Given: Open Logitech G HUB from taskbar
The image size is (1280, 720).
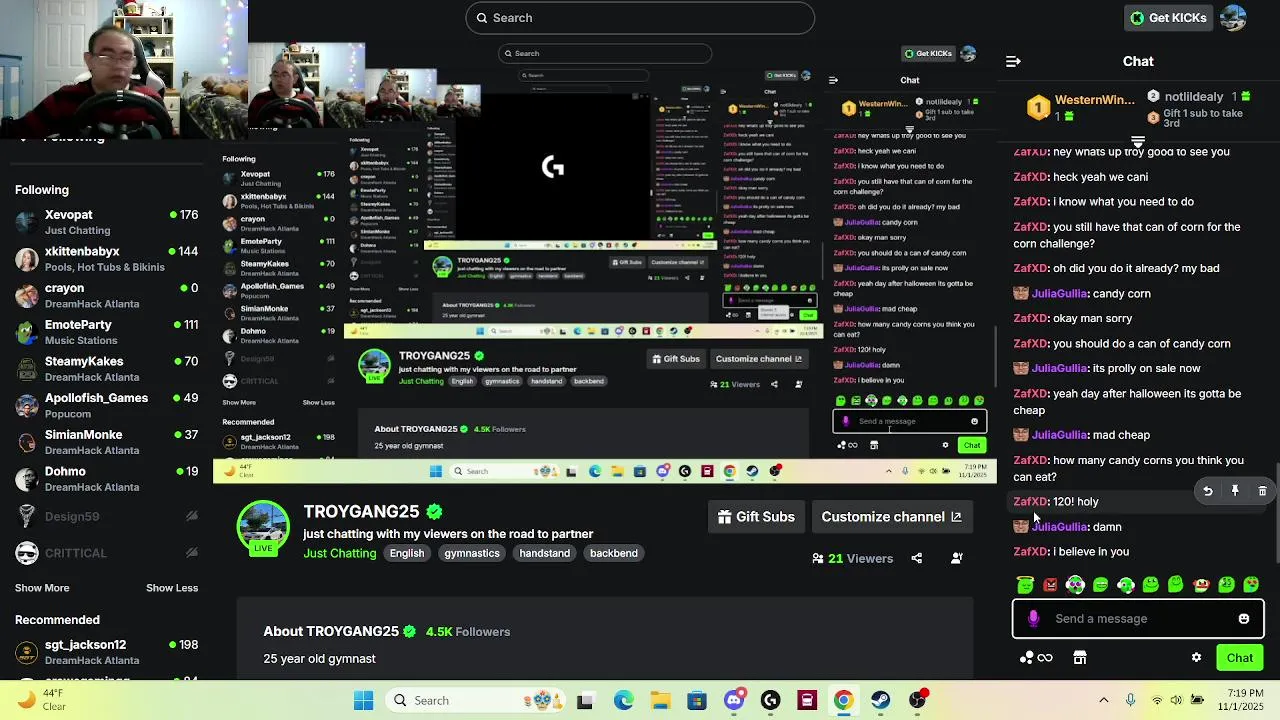Looking at the screenshot, I should pyautogui.click(x=770, y=700).
